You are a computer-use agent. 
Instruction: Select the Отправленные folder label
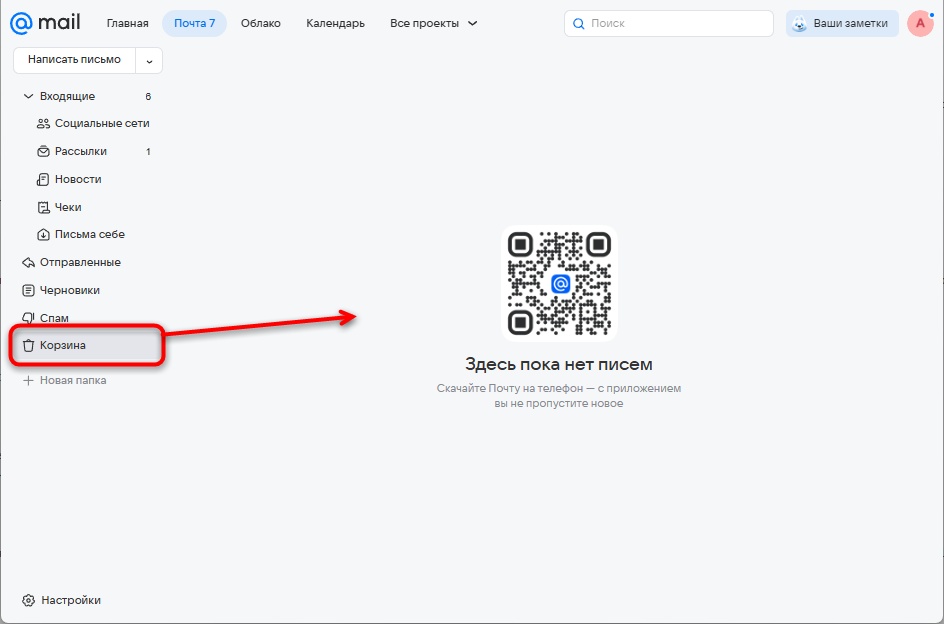tap(80, 263)
